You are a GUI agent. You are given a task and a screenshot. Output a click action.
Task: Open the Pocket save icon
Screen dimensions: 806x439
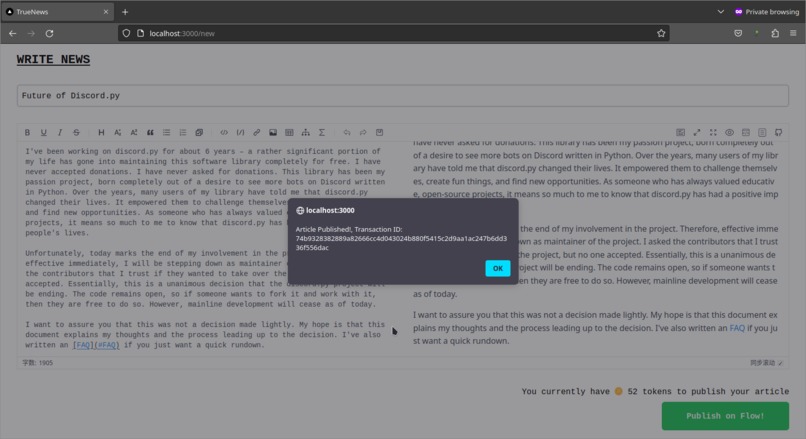pos(738,33)
